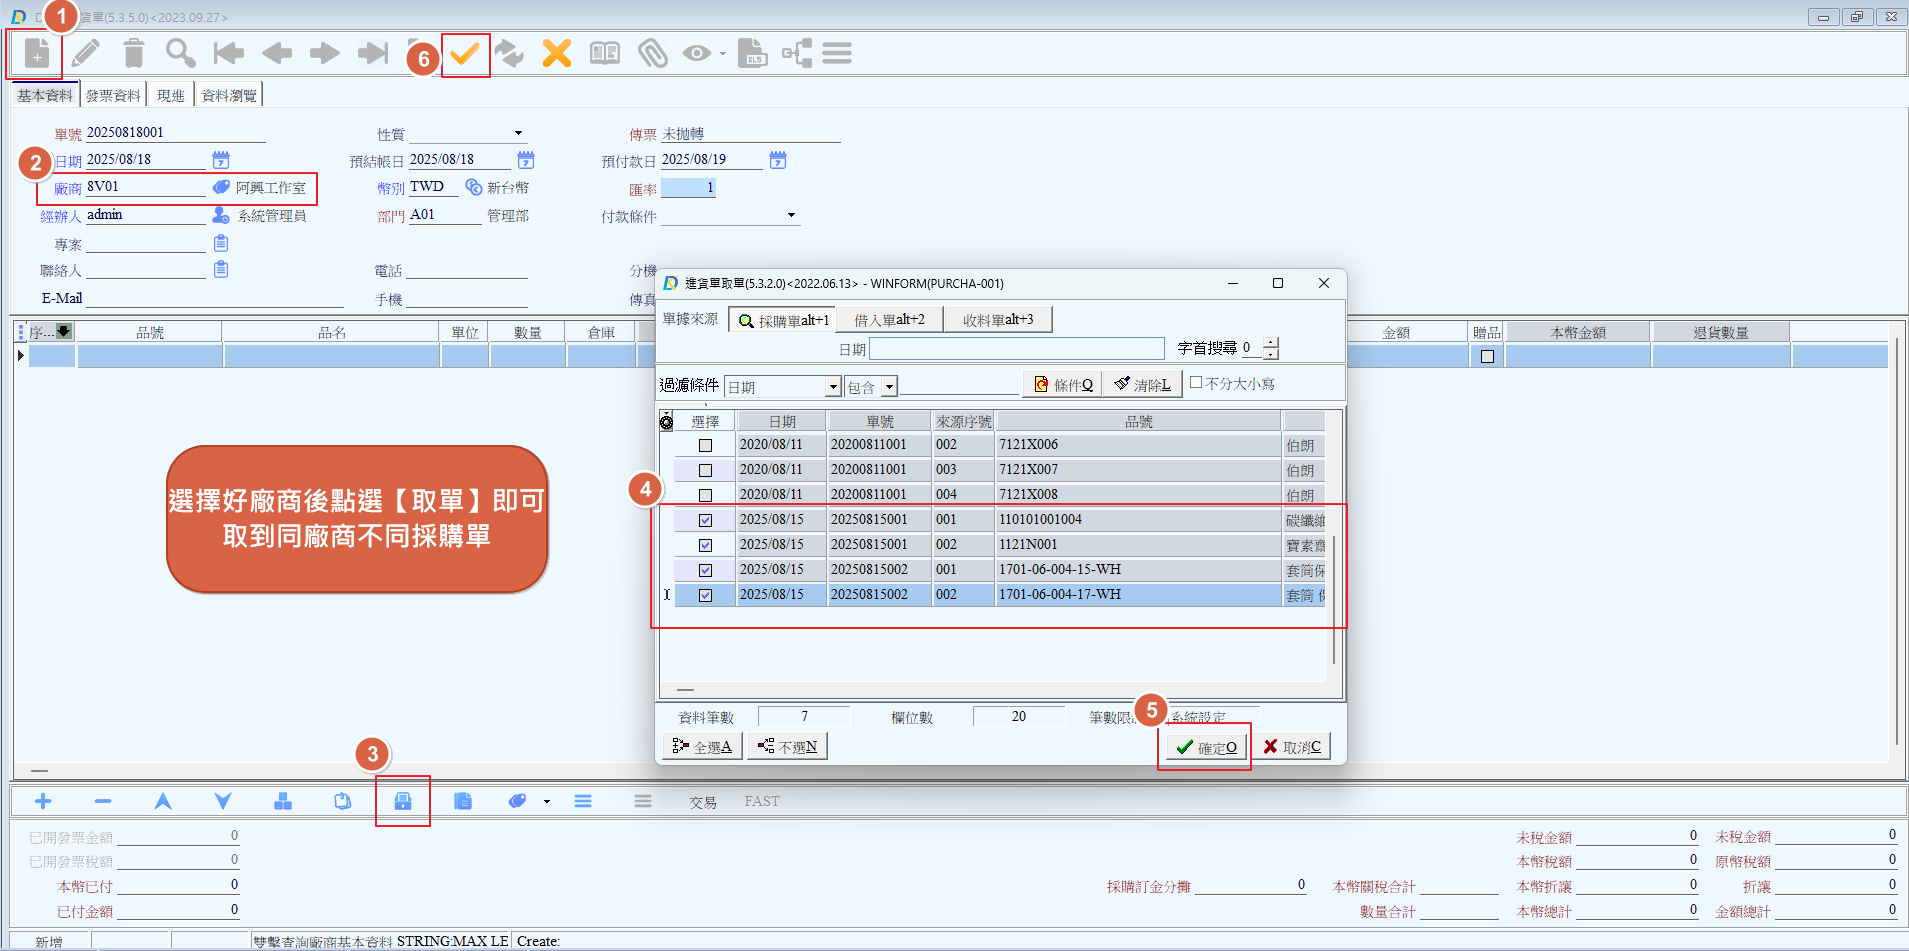Untick checkbox for row 1121N001
The height and width of the screenshot is (951, 1909).
point(705,545)
